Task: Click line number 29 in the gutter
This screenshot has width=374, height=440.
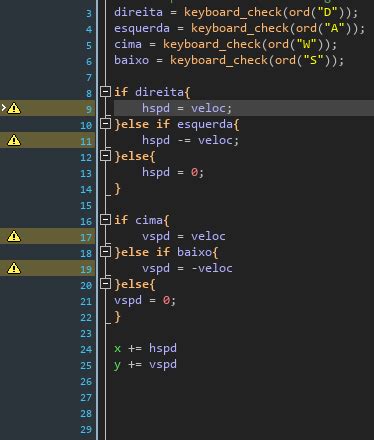Action: [x=86, y=429]
